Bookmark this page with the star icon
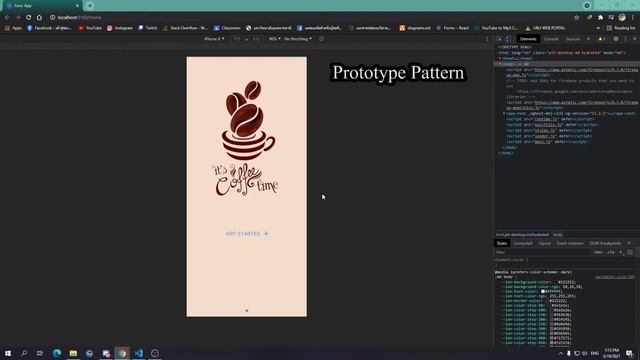640x360 pixels. 576,18
